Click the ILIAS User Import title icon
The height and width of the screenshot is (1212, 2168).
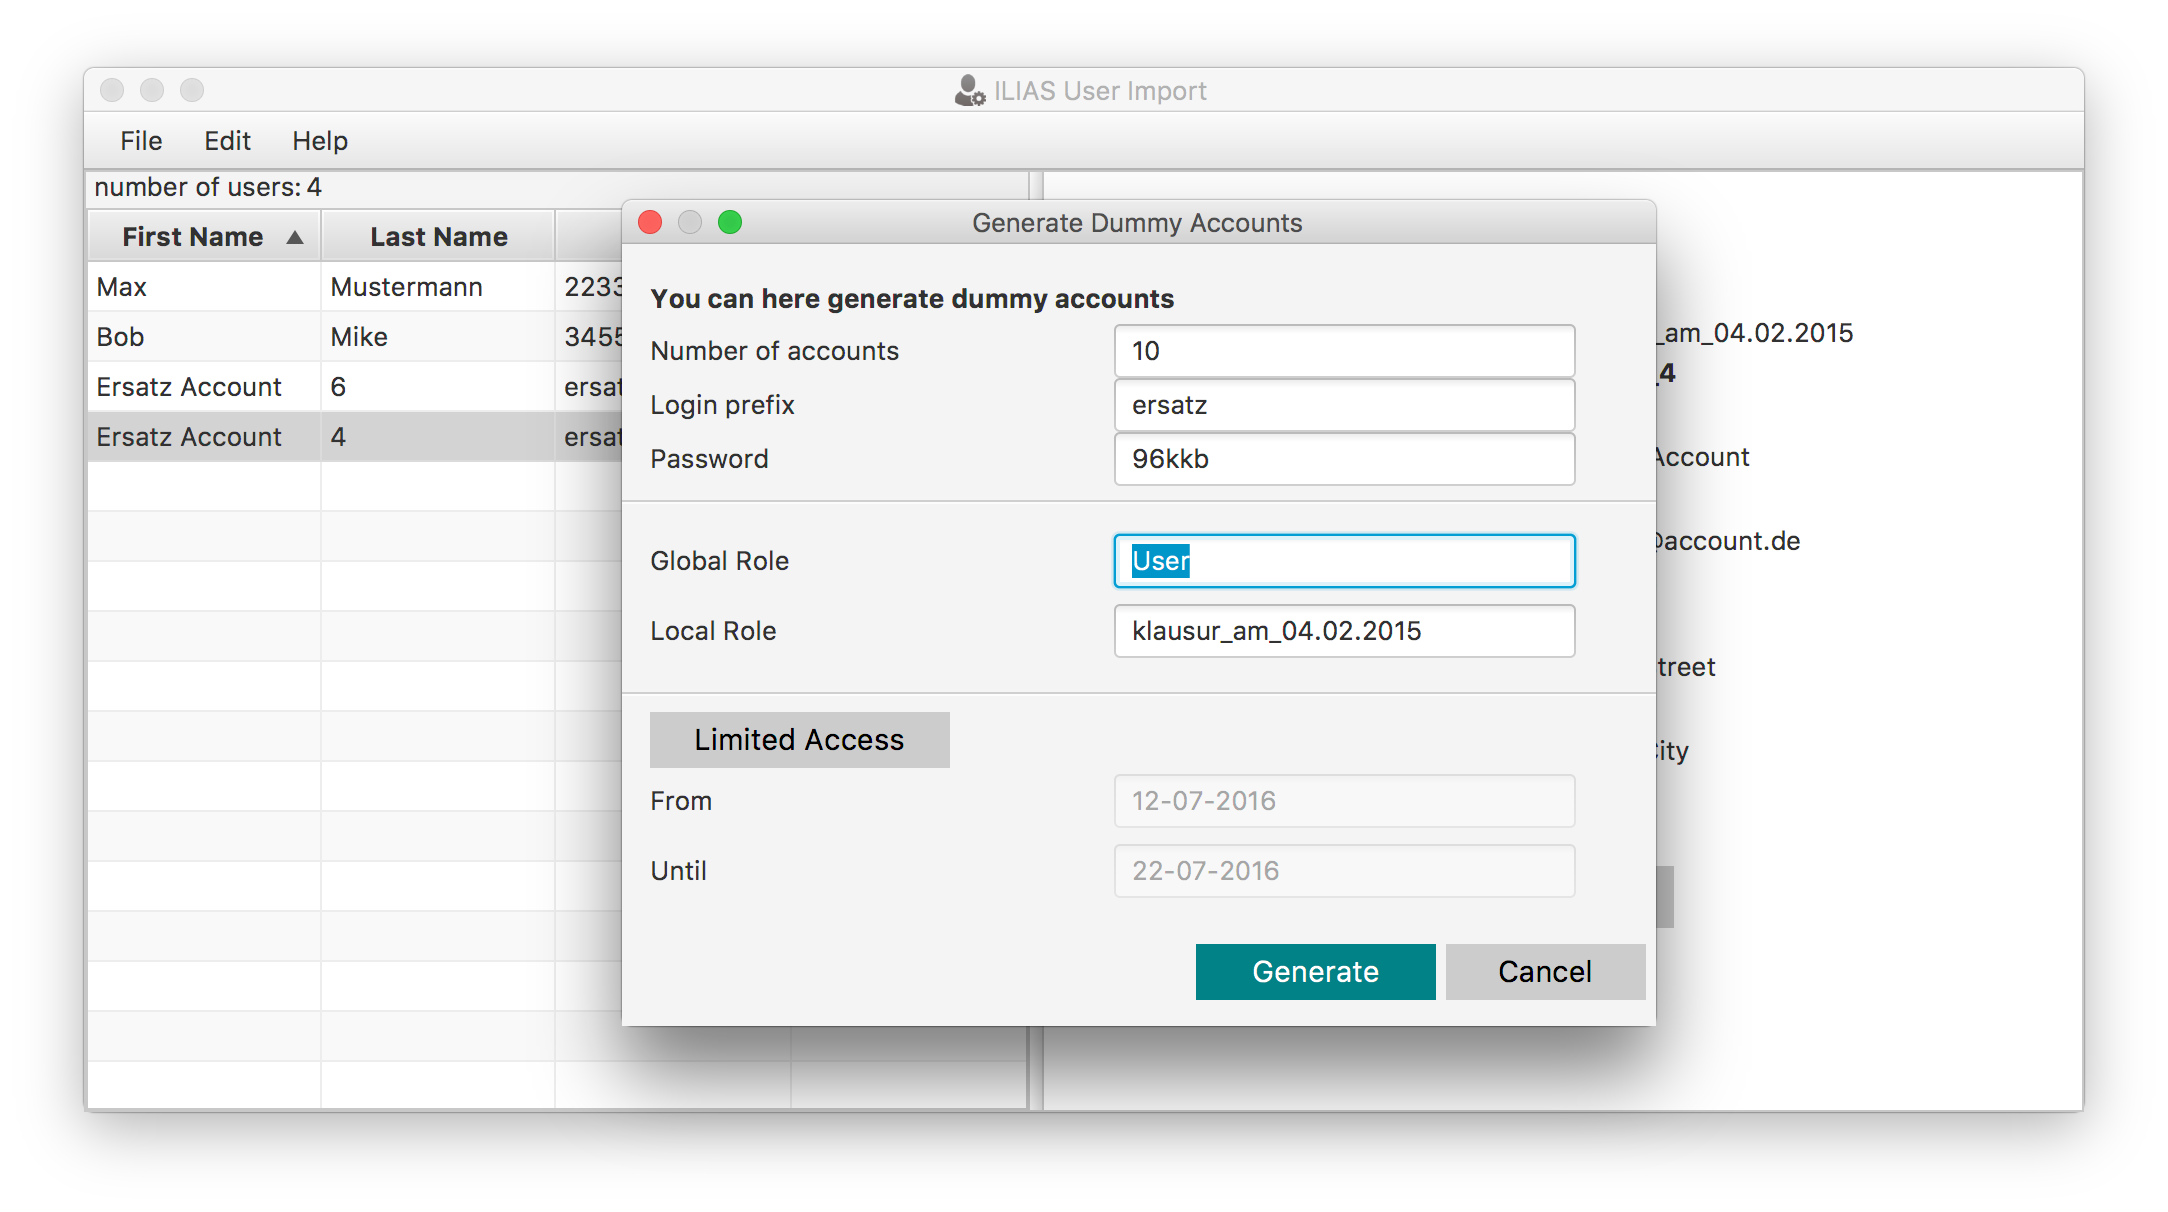click(969, 91)
